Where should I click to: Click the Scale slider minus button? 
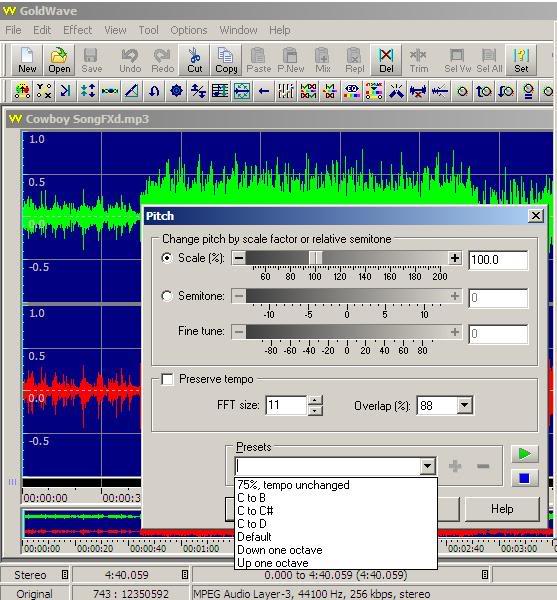click(x=239, y=258)
